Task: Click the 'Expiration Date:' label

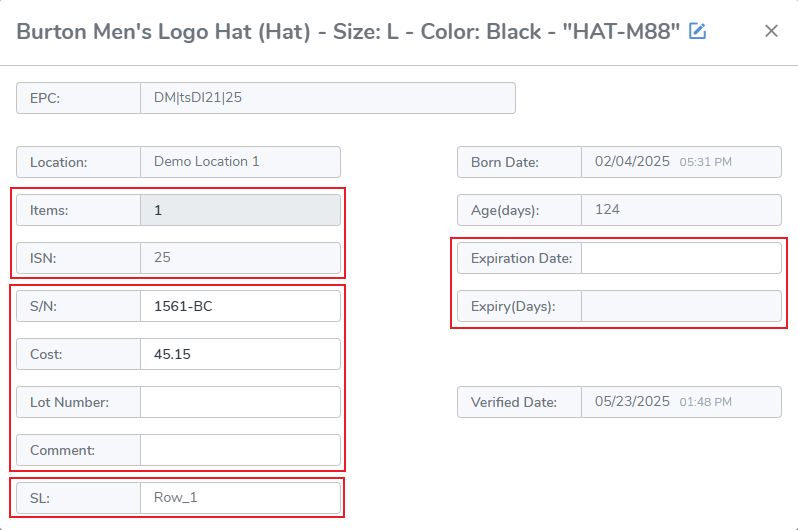Action: coord(521,258)
